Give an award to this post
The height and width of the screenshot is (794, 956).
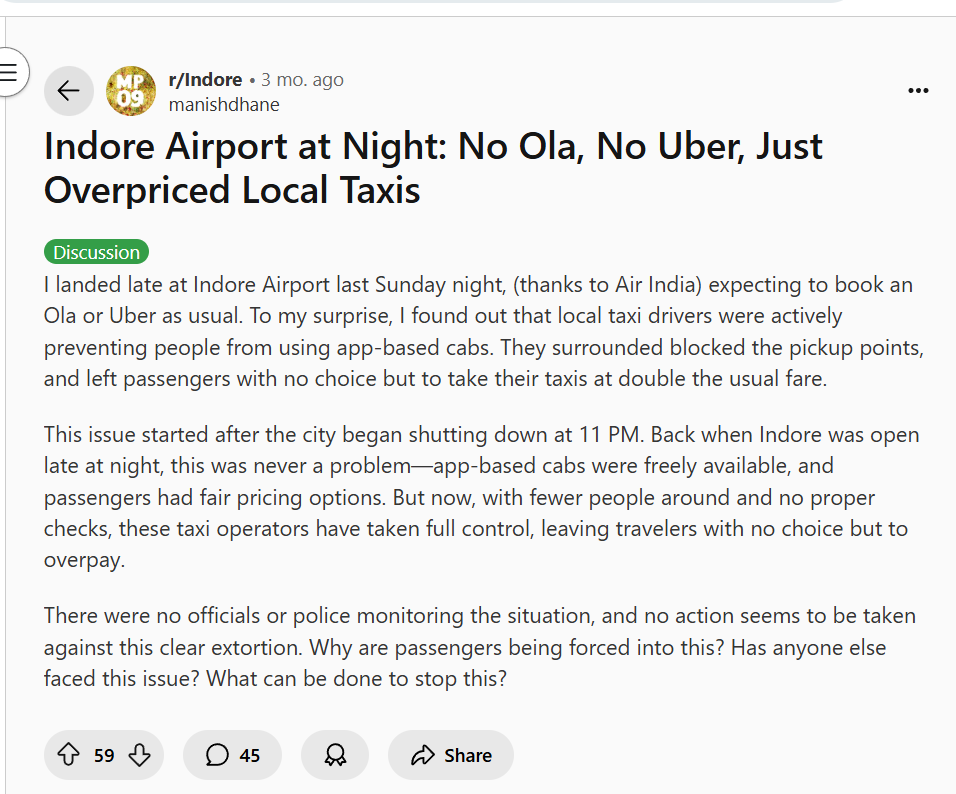335,755
